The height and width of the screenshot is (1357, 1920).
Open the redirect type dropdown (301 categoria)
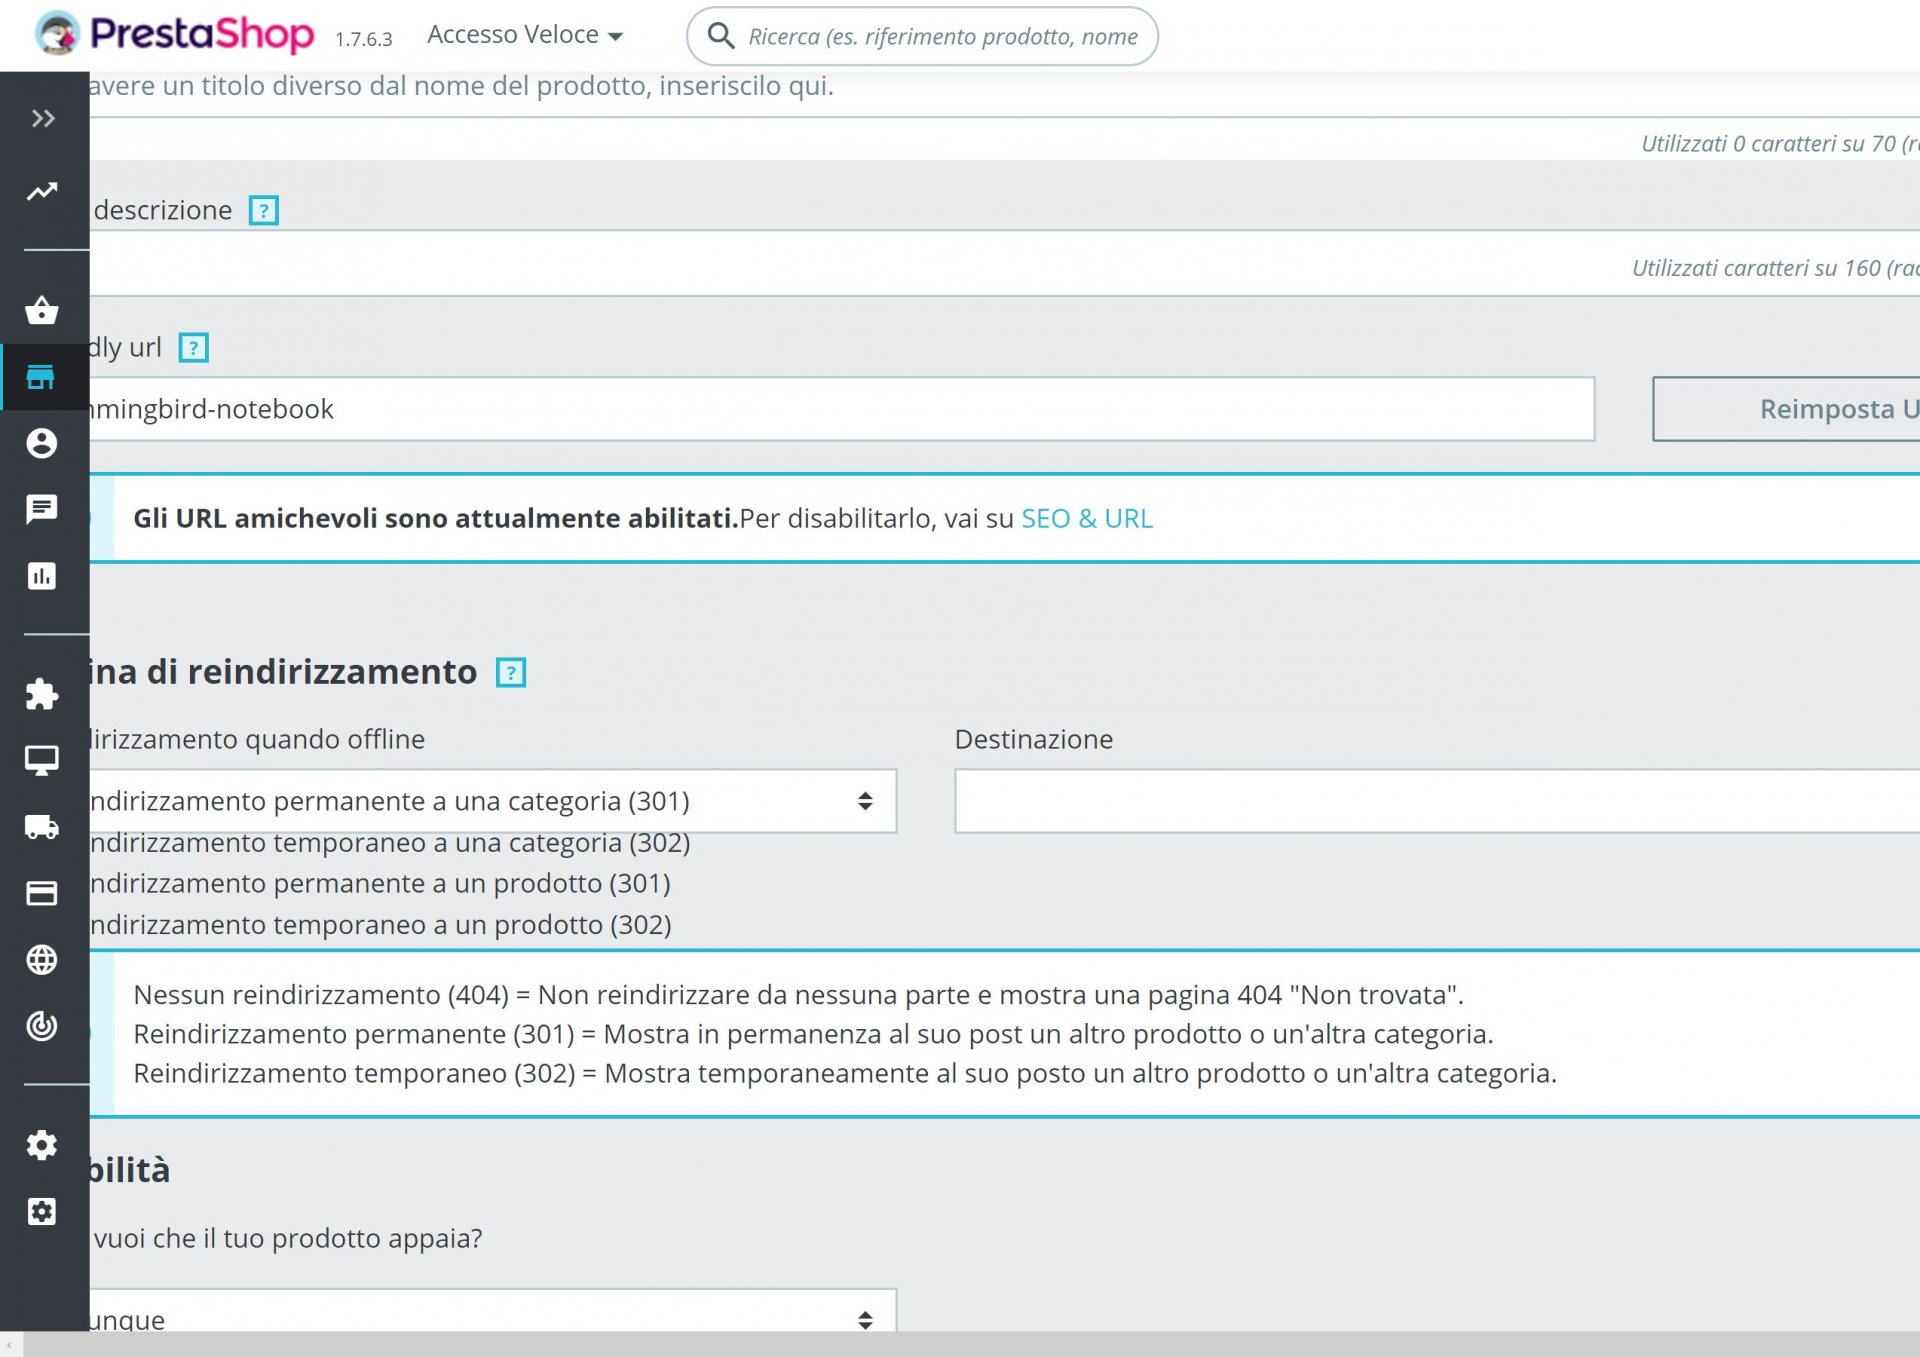click(x=490, y=801)
